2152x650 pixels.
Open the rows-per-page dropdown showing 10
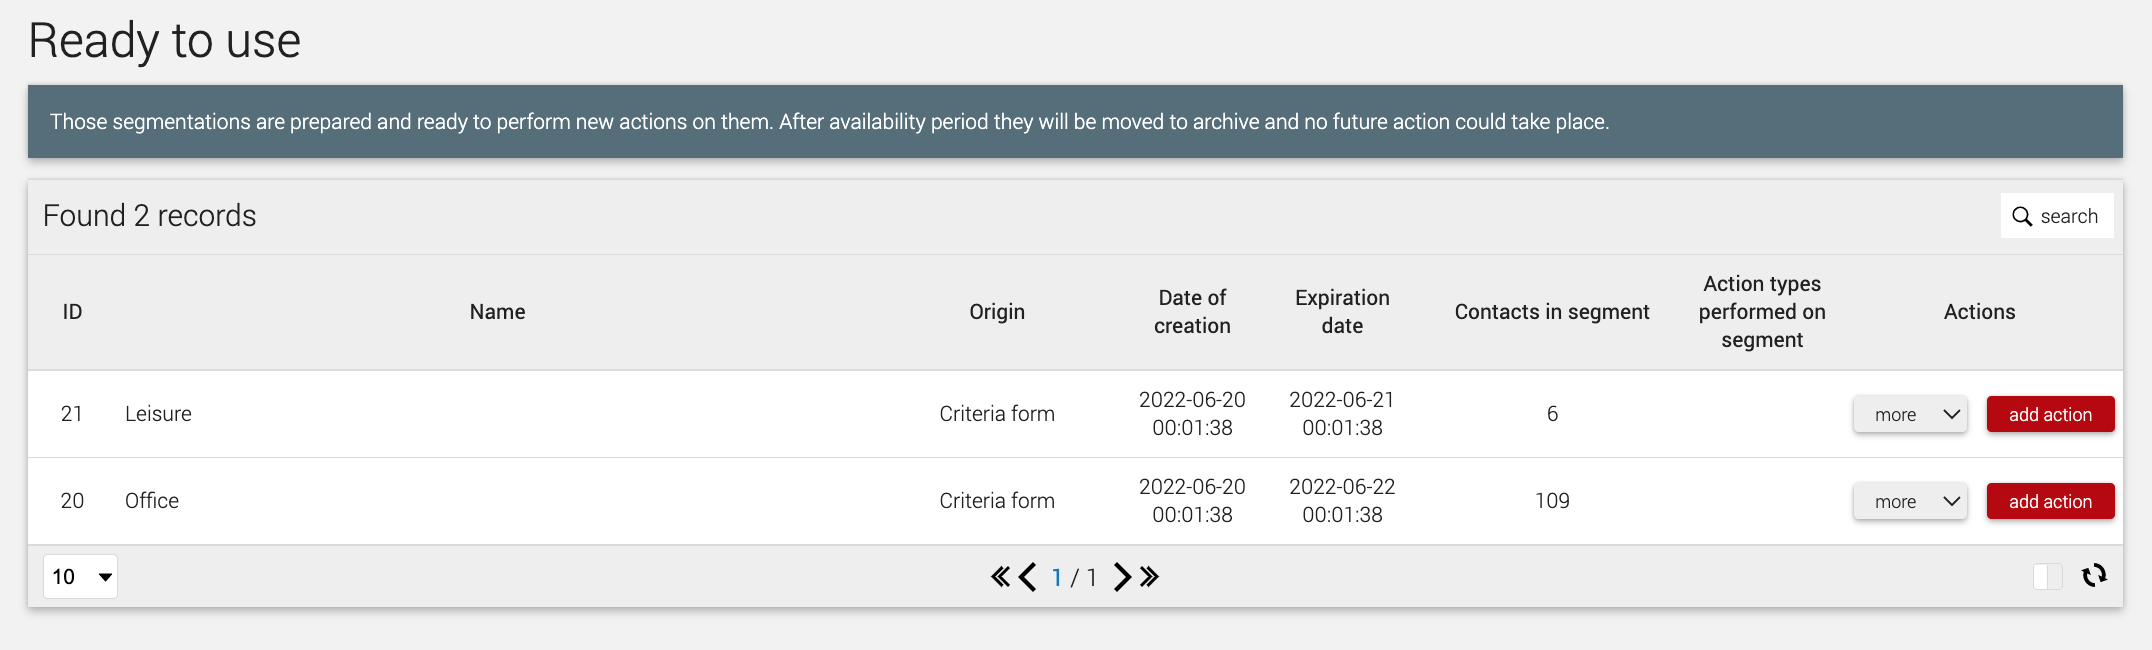point(80,577)
